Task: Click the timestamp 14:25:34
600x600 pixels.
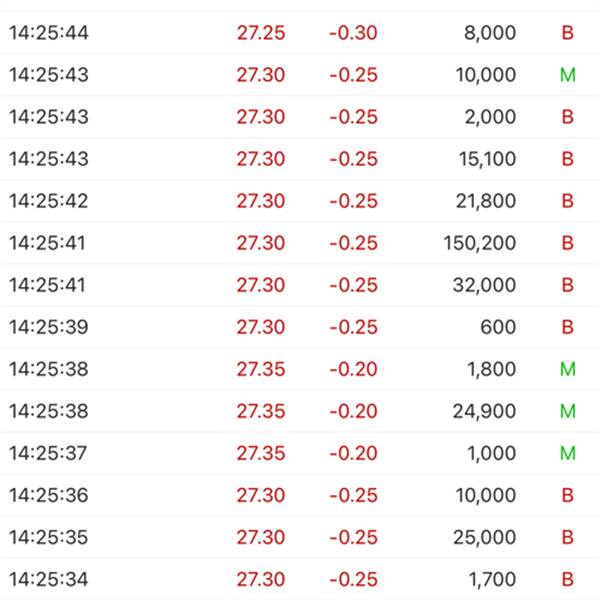Action: coord(49,580)
